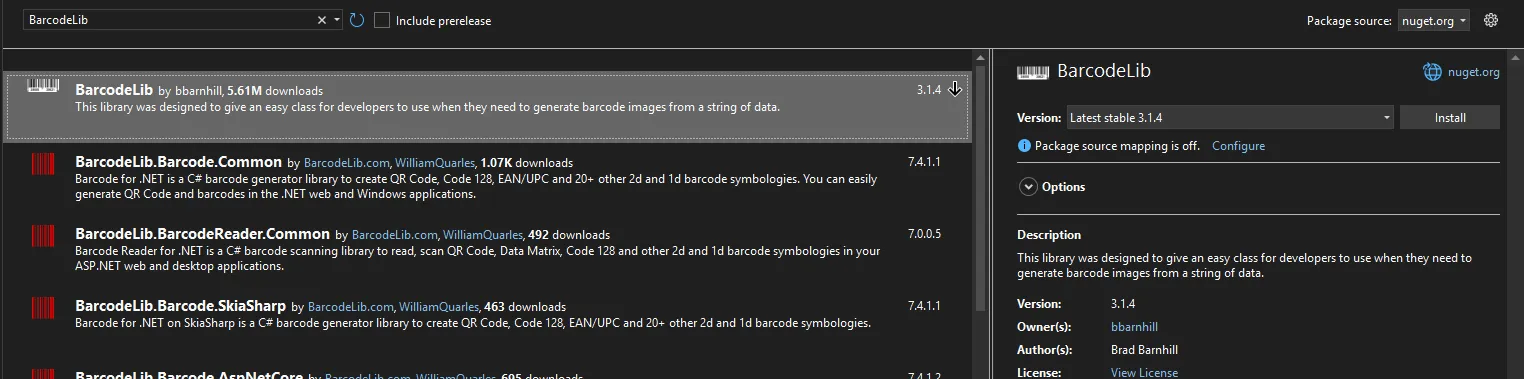This screenshot has width=1524, height=379.
Task: Click the red BarcodeLib.Barcode.Common icon
Action: pos(43,164)
